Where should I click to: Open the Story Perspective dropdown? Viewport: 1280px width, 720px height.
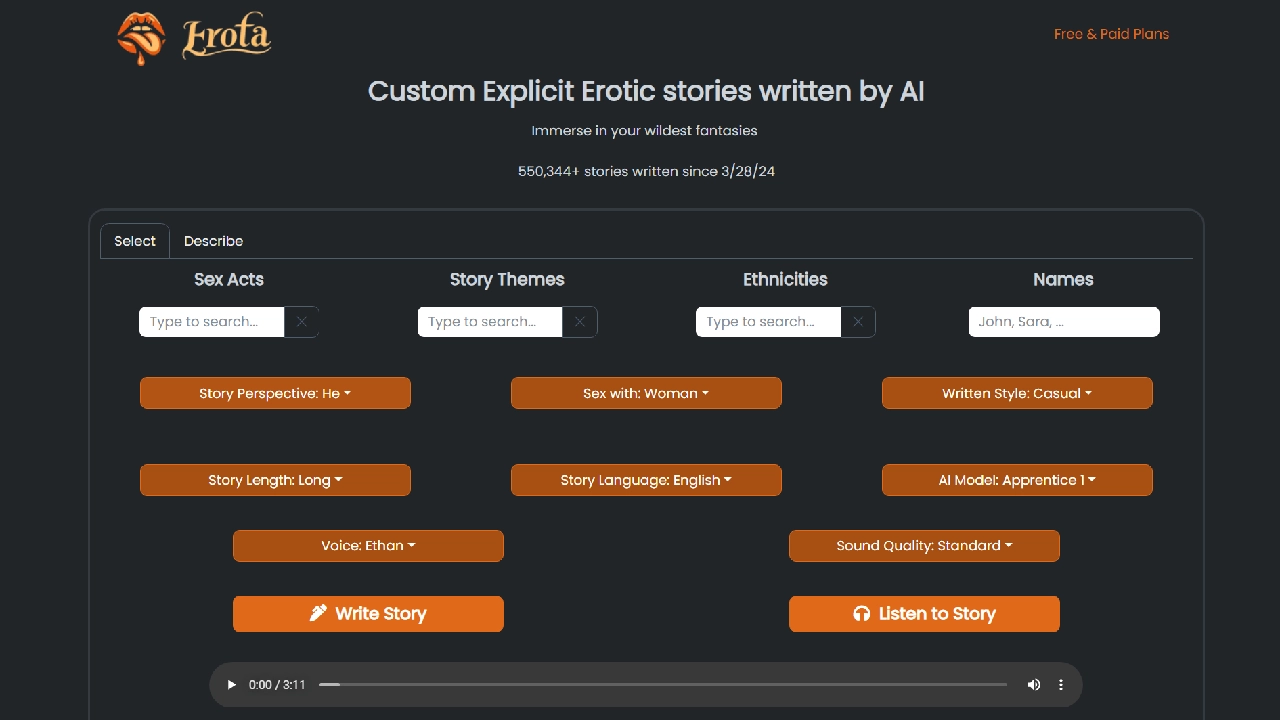275,393
